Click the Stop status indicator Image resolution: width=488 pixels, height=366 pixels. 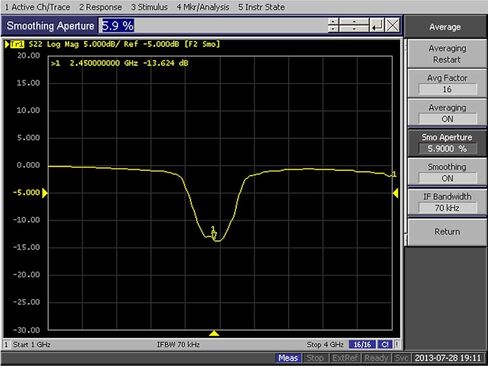pyautogui.click(x=315, y=358)
